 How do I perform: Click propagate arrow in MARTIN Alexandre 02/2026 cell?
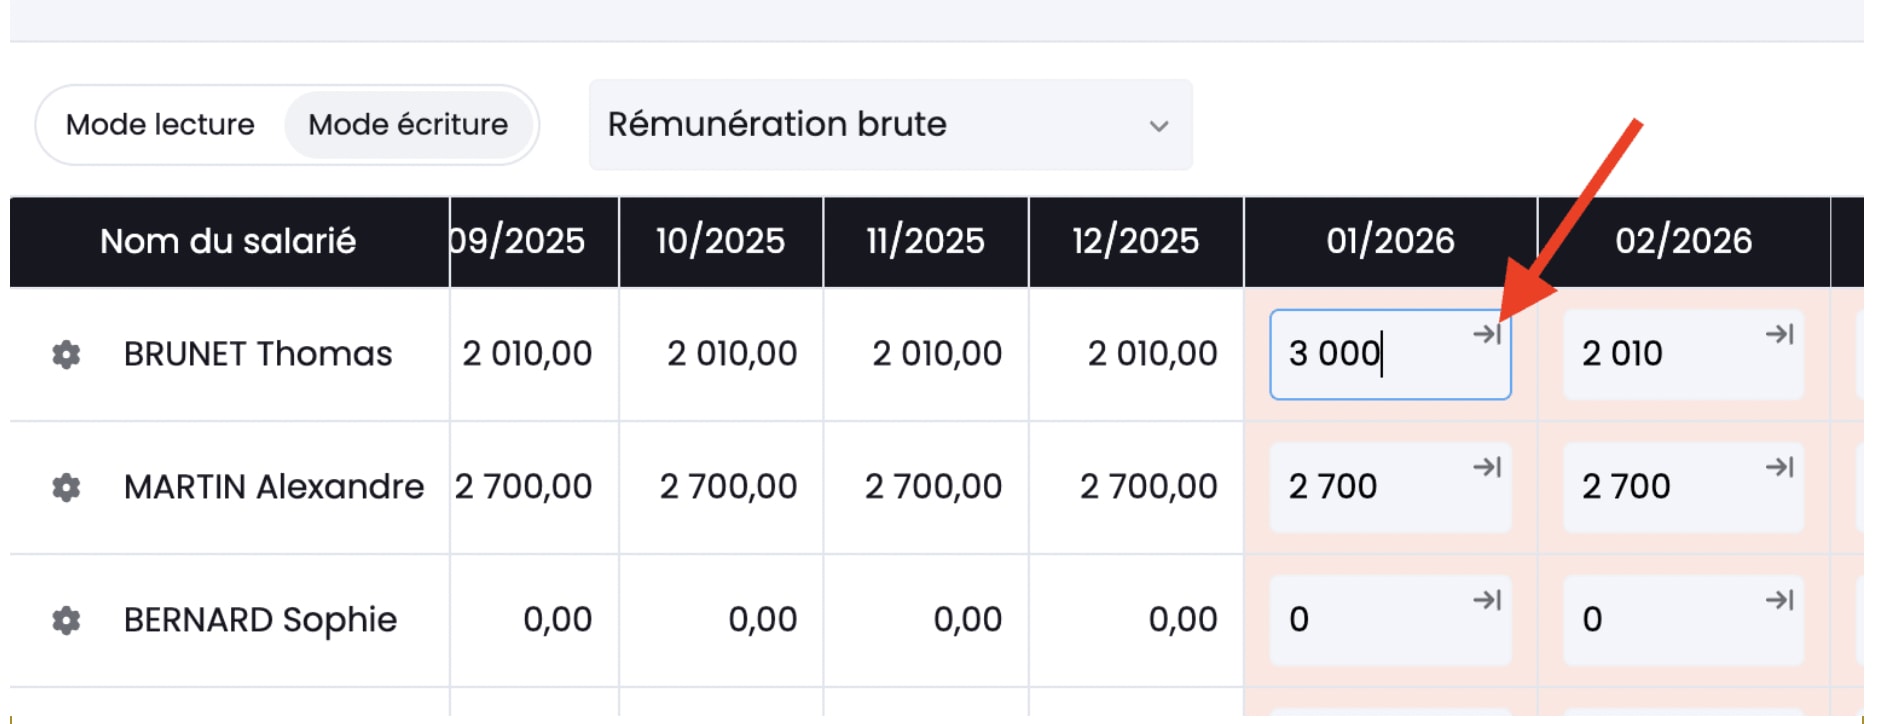pos(1779,467)
